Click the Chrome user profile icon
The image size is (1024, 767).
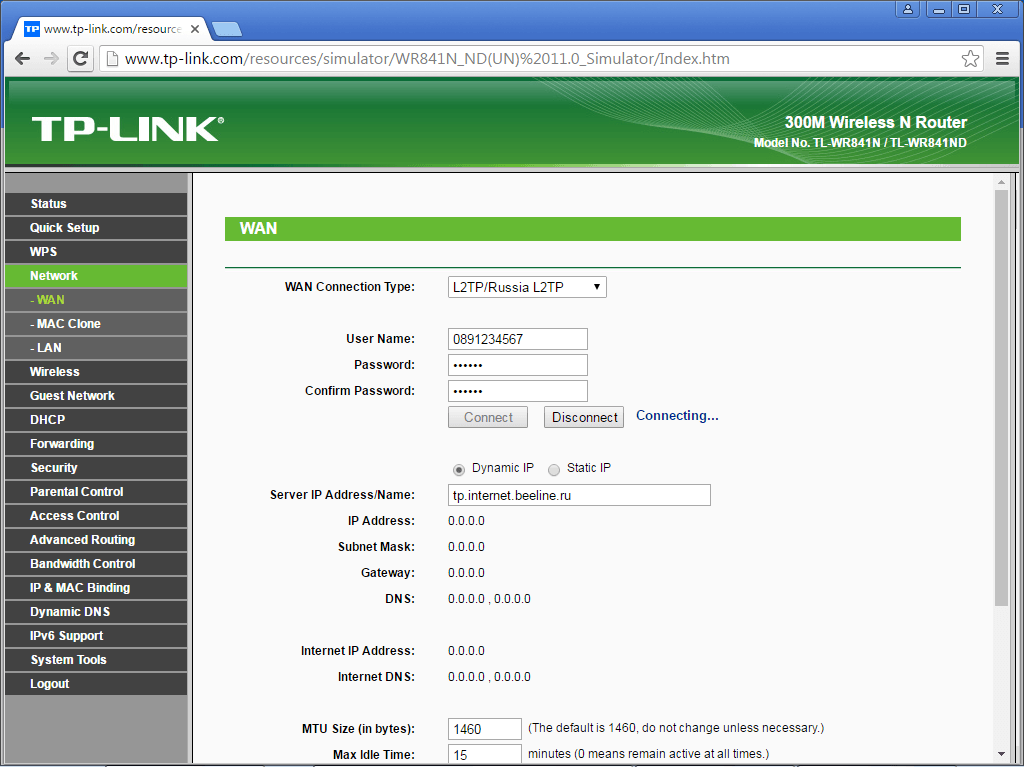[x=908, y=9]
